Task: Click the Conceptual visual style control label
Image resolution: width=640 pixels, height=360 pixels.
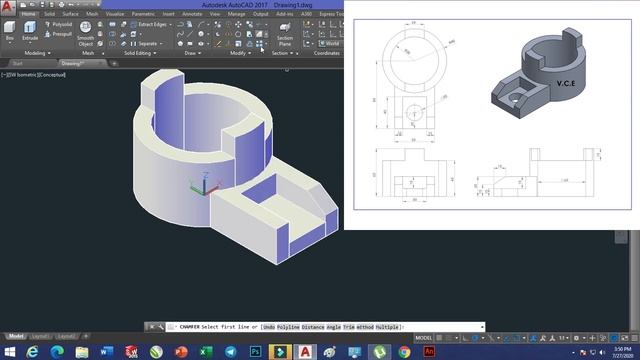Action: pyautogui.click(x=51, y=75)
